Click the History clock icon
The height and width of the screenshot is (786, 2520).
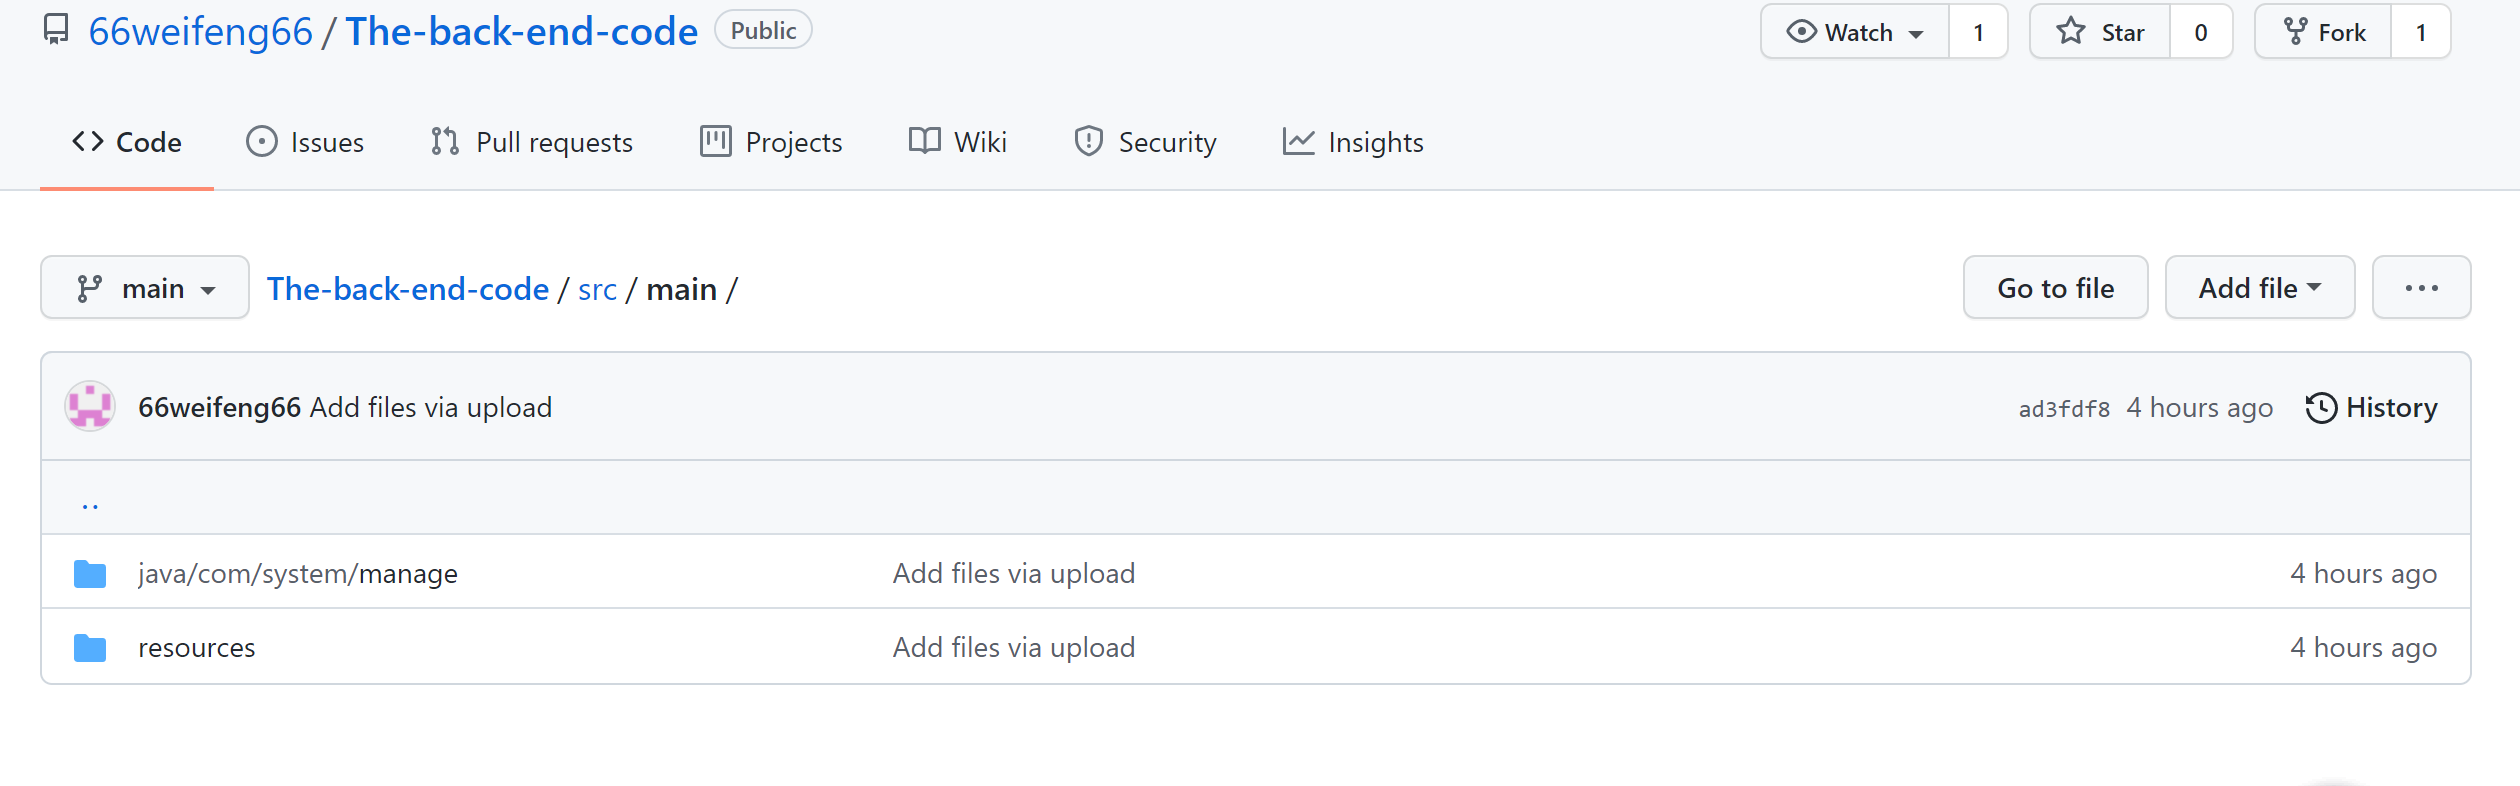click(x=2321, y=408)
